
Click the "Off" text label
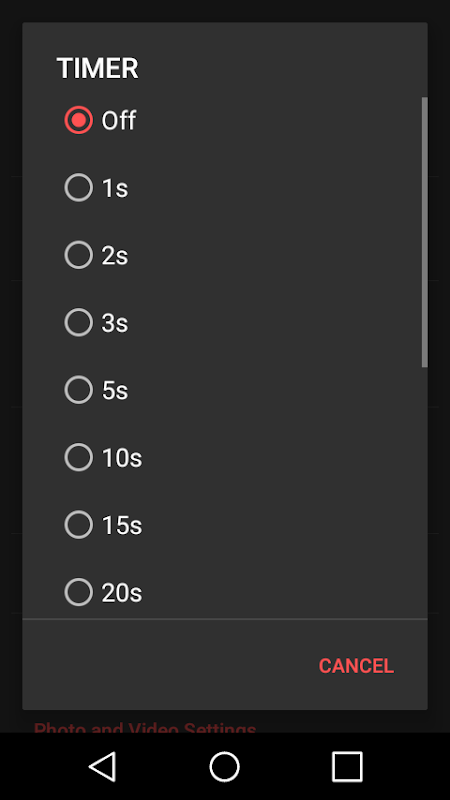pos(118,121)
